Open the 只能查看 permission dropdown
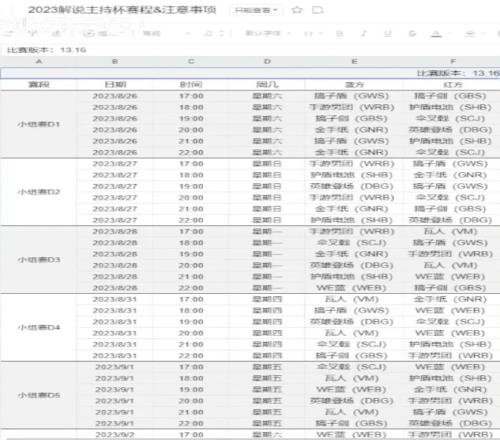The image size is (500, 440). point(256,10)
